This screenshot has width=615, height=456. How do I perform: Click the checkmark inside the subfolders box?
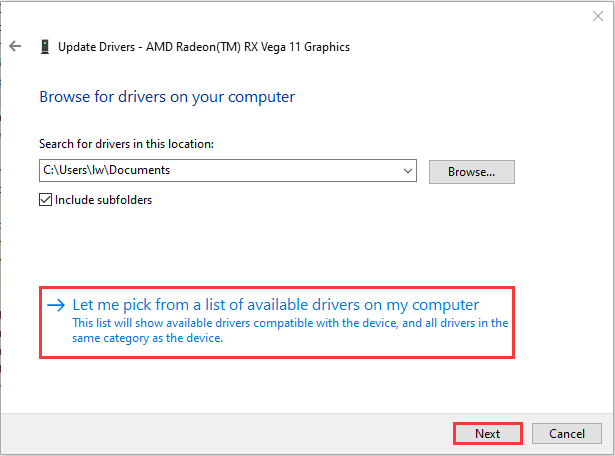(x=45, y=199)
